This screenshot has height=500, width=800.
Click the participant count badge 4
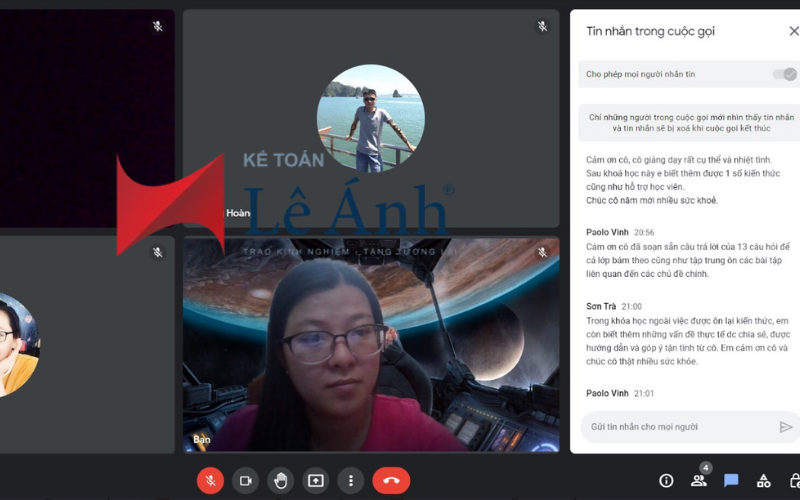[x=706, y=467]
